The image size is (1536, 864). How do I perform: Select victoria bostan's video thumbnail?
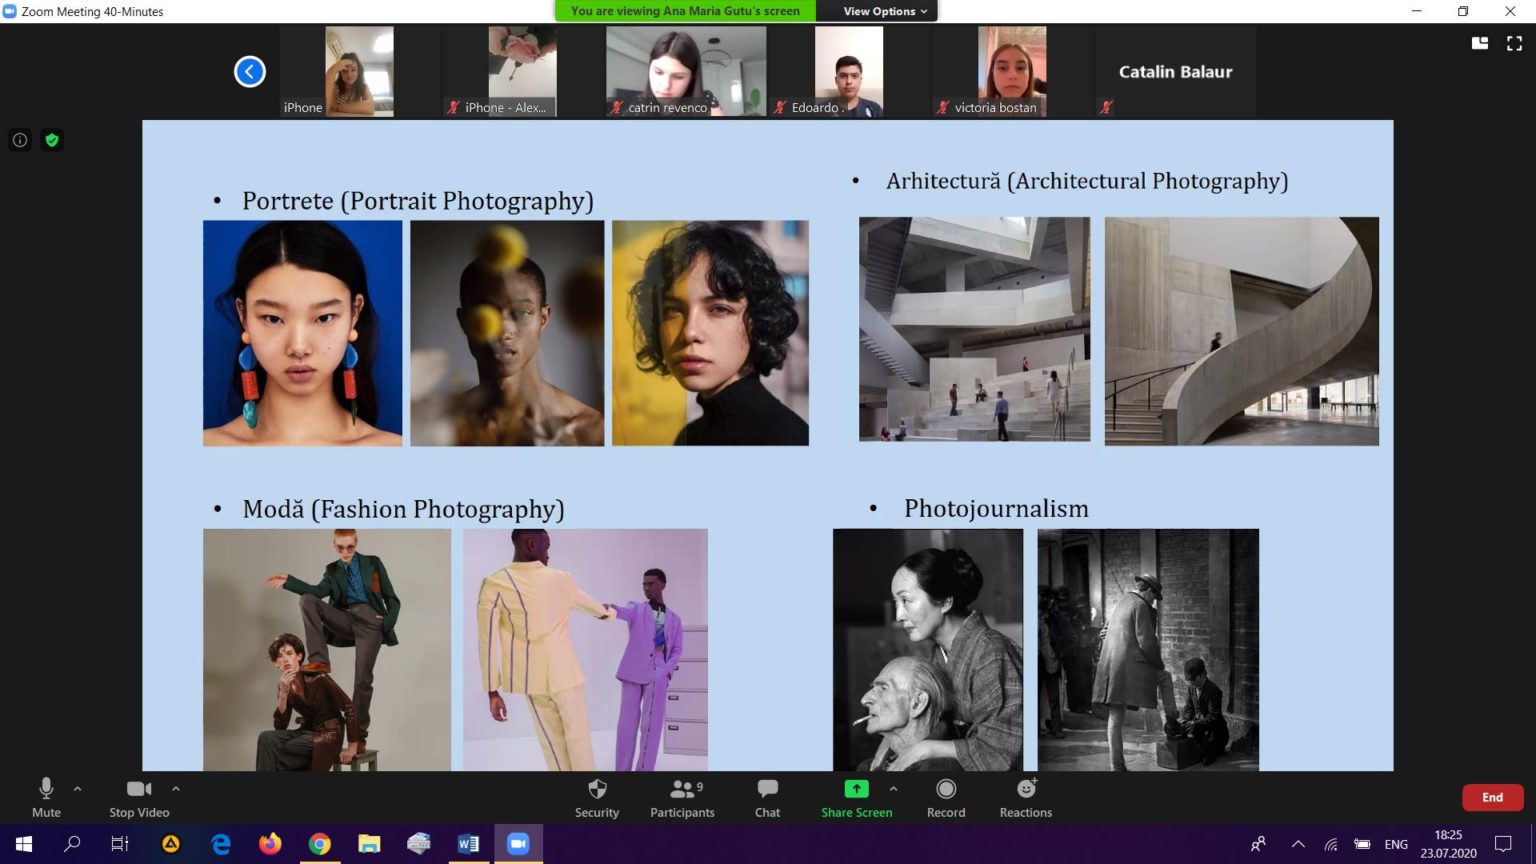[1012, 71]
